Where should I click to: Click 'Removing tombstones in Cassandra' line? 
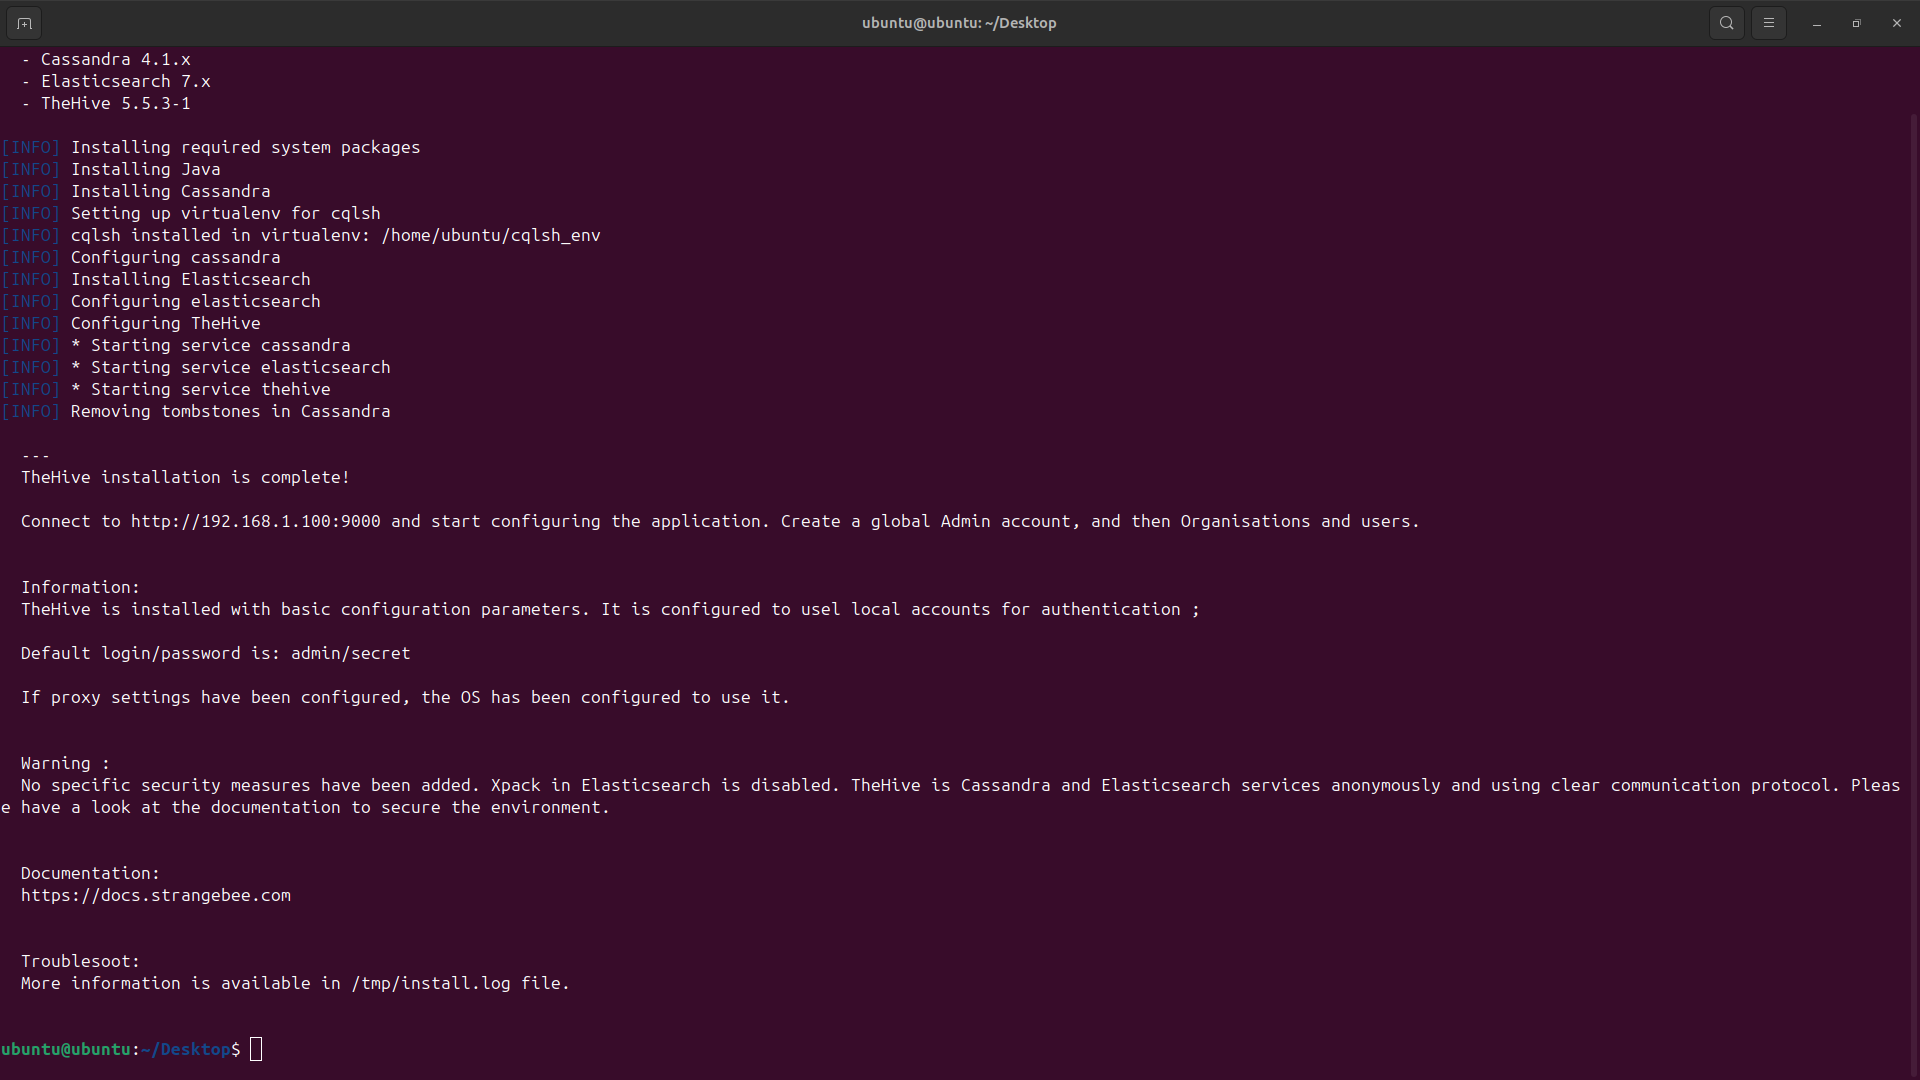[x=230, y=411]
